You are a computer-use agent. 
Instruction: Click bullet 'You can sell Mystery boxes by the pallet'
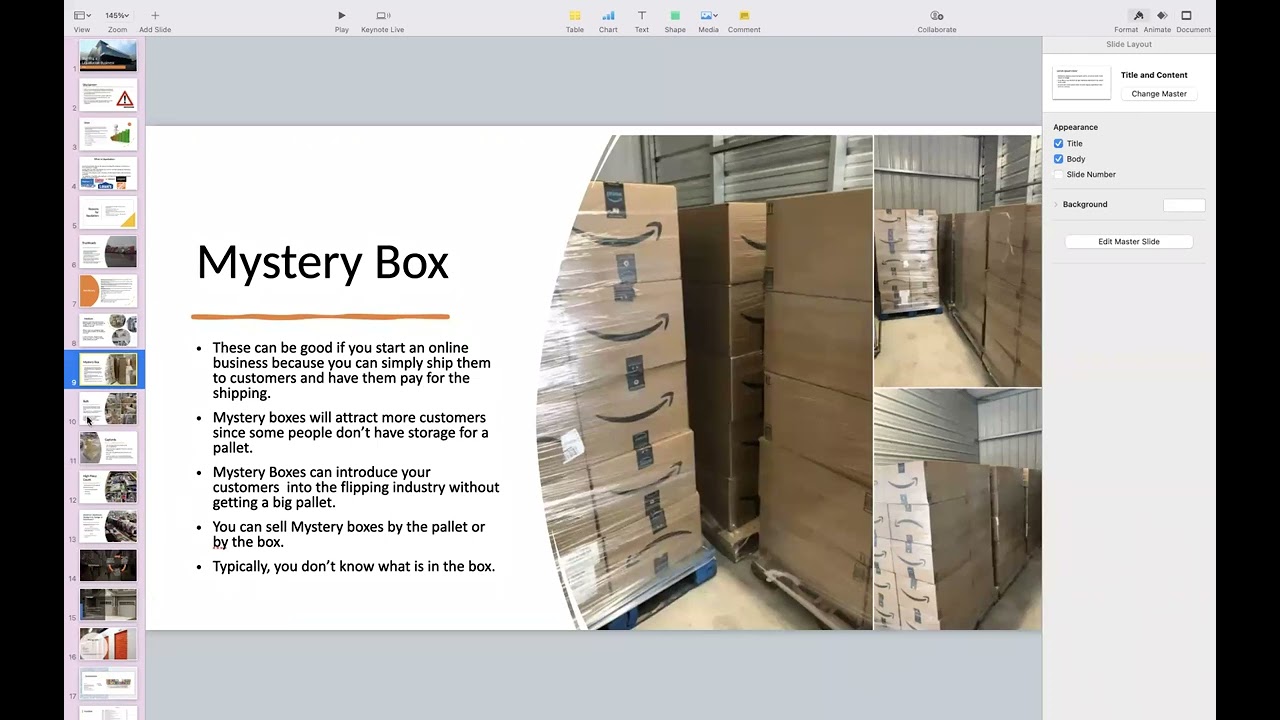pos(349,534)
